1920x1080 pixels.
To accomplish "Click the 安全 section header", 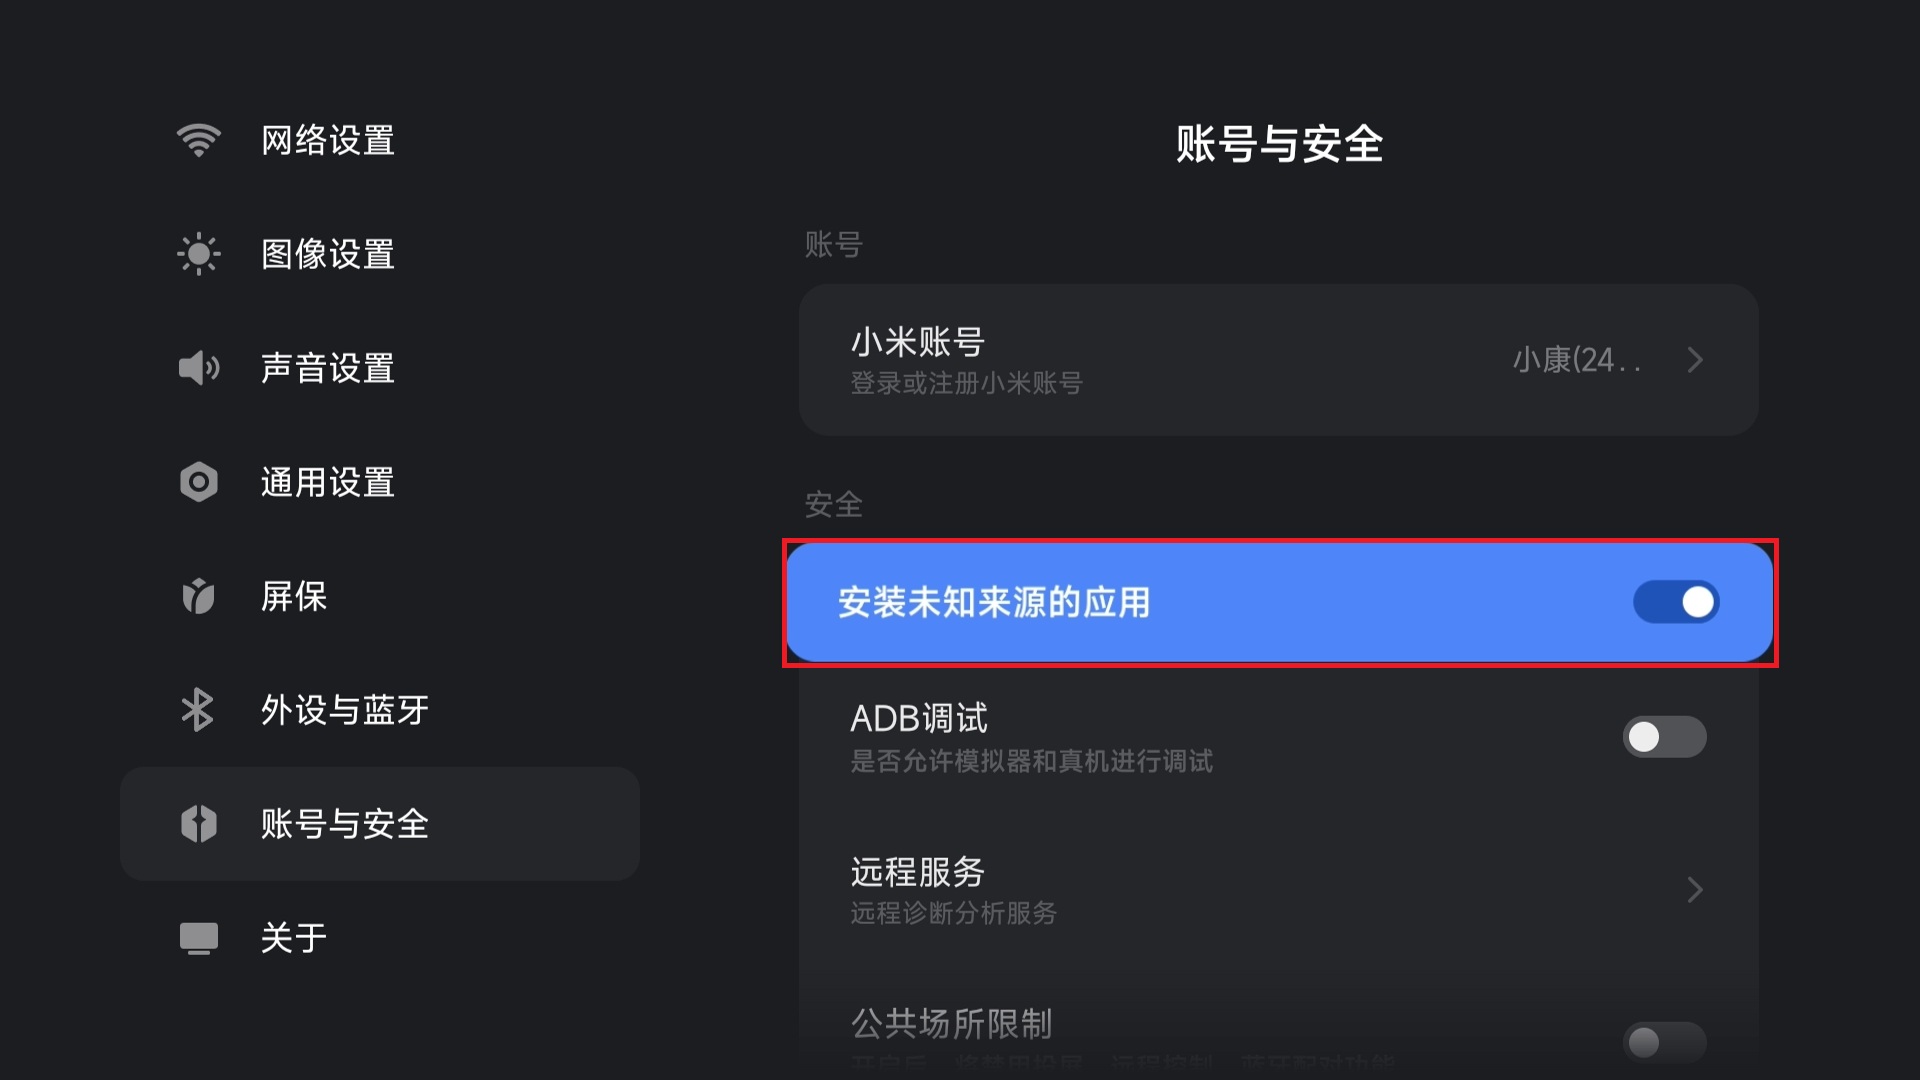I will point(833,505).
